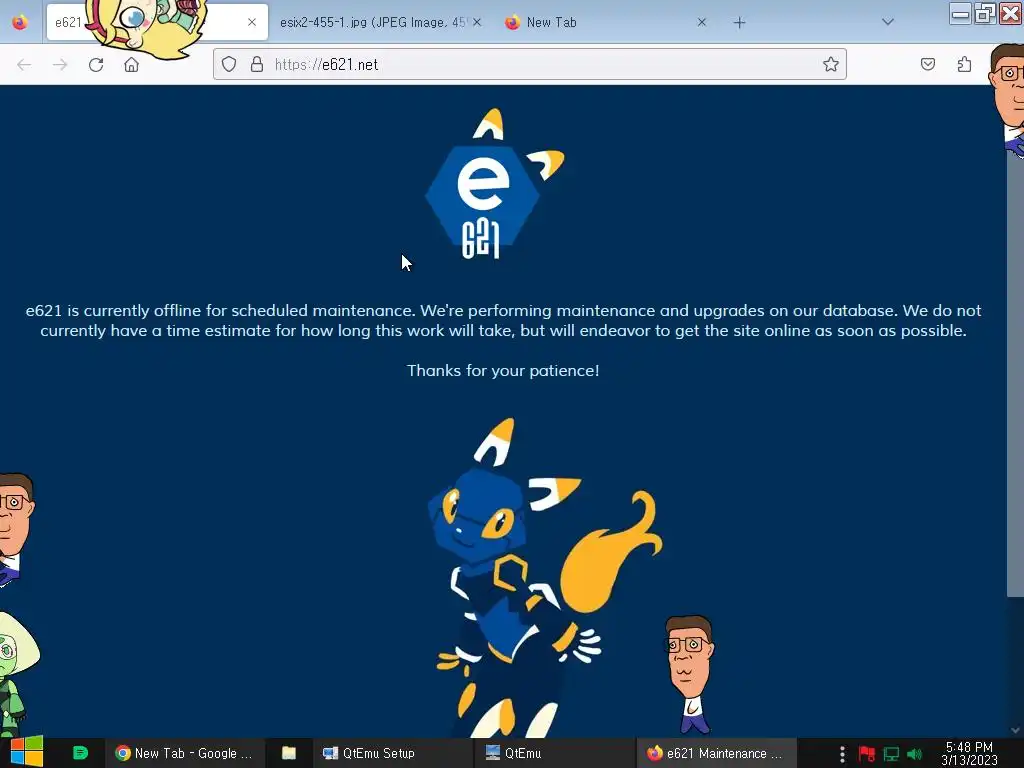The image size is (1024, 768).
Task: Close the Firefox window
Action: tap(1010, 14)
